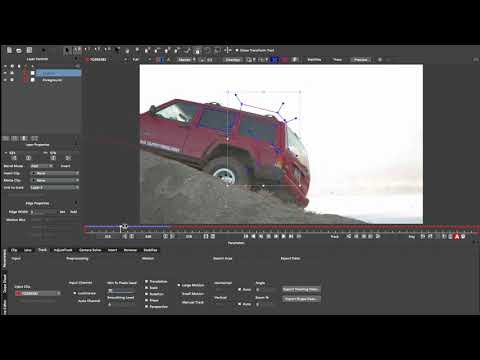Click the stop tracking button
This screenshot has width=480, height=360.
(364, 236)
